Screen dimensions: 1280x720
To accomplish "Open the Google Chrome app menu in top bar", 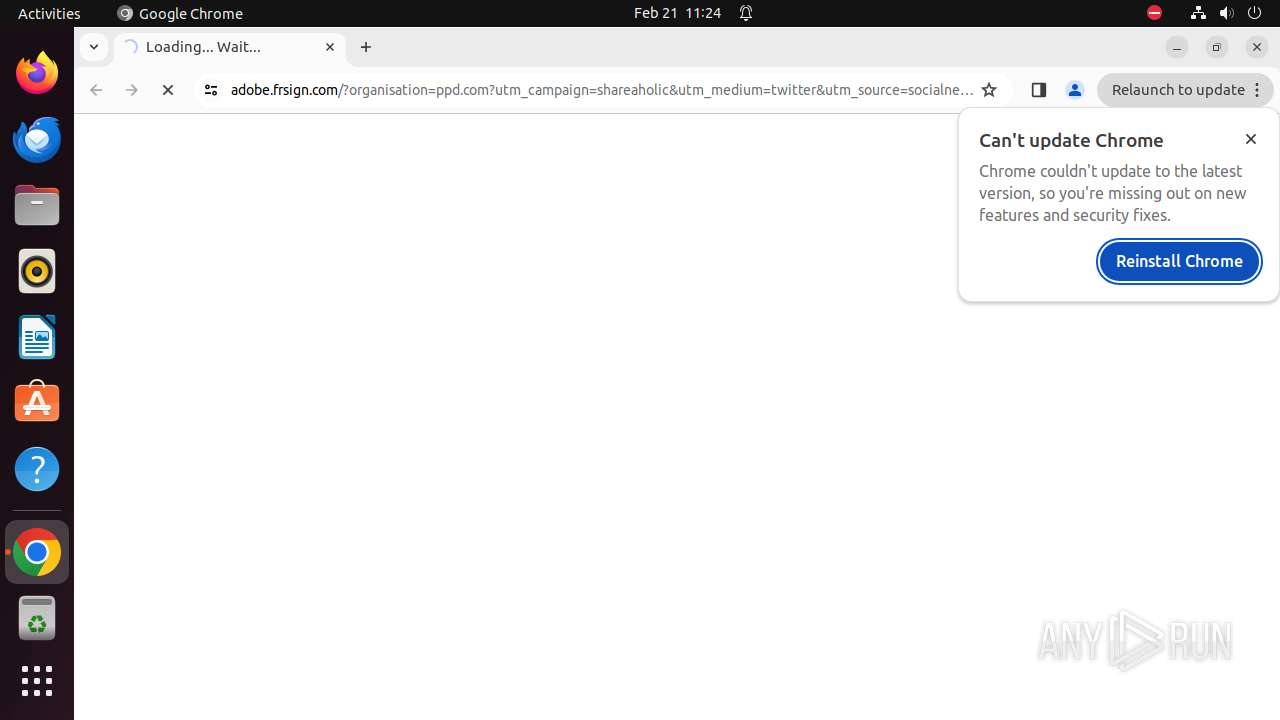I will tap(180, 13).
